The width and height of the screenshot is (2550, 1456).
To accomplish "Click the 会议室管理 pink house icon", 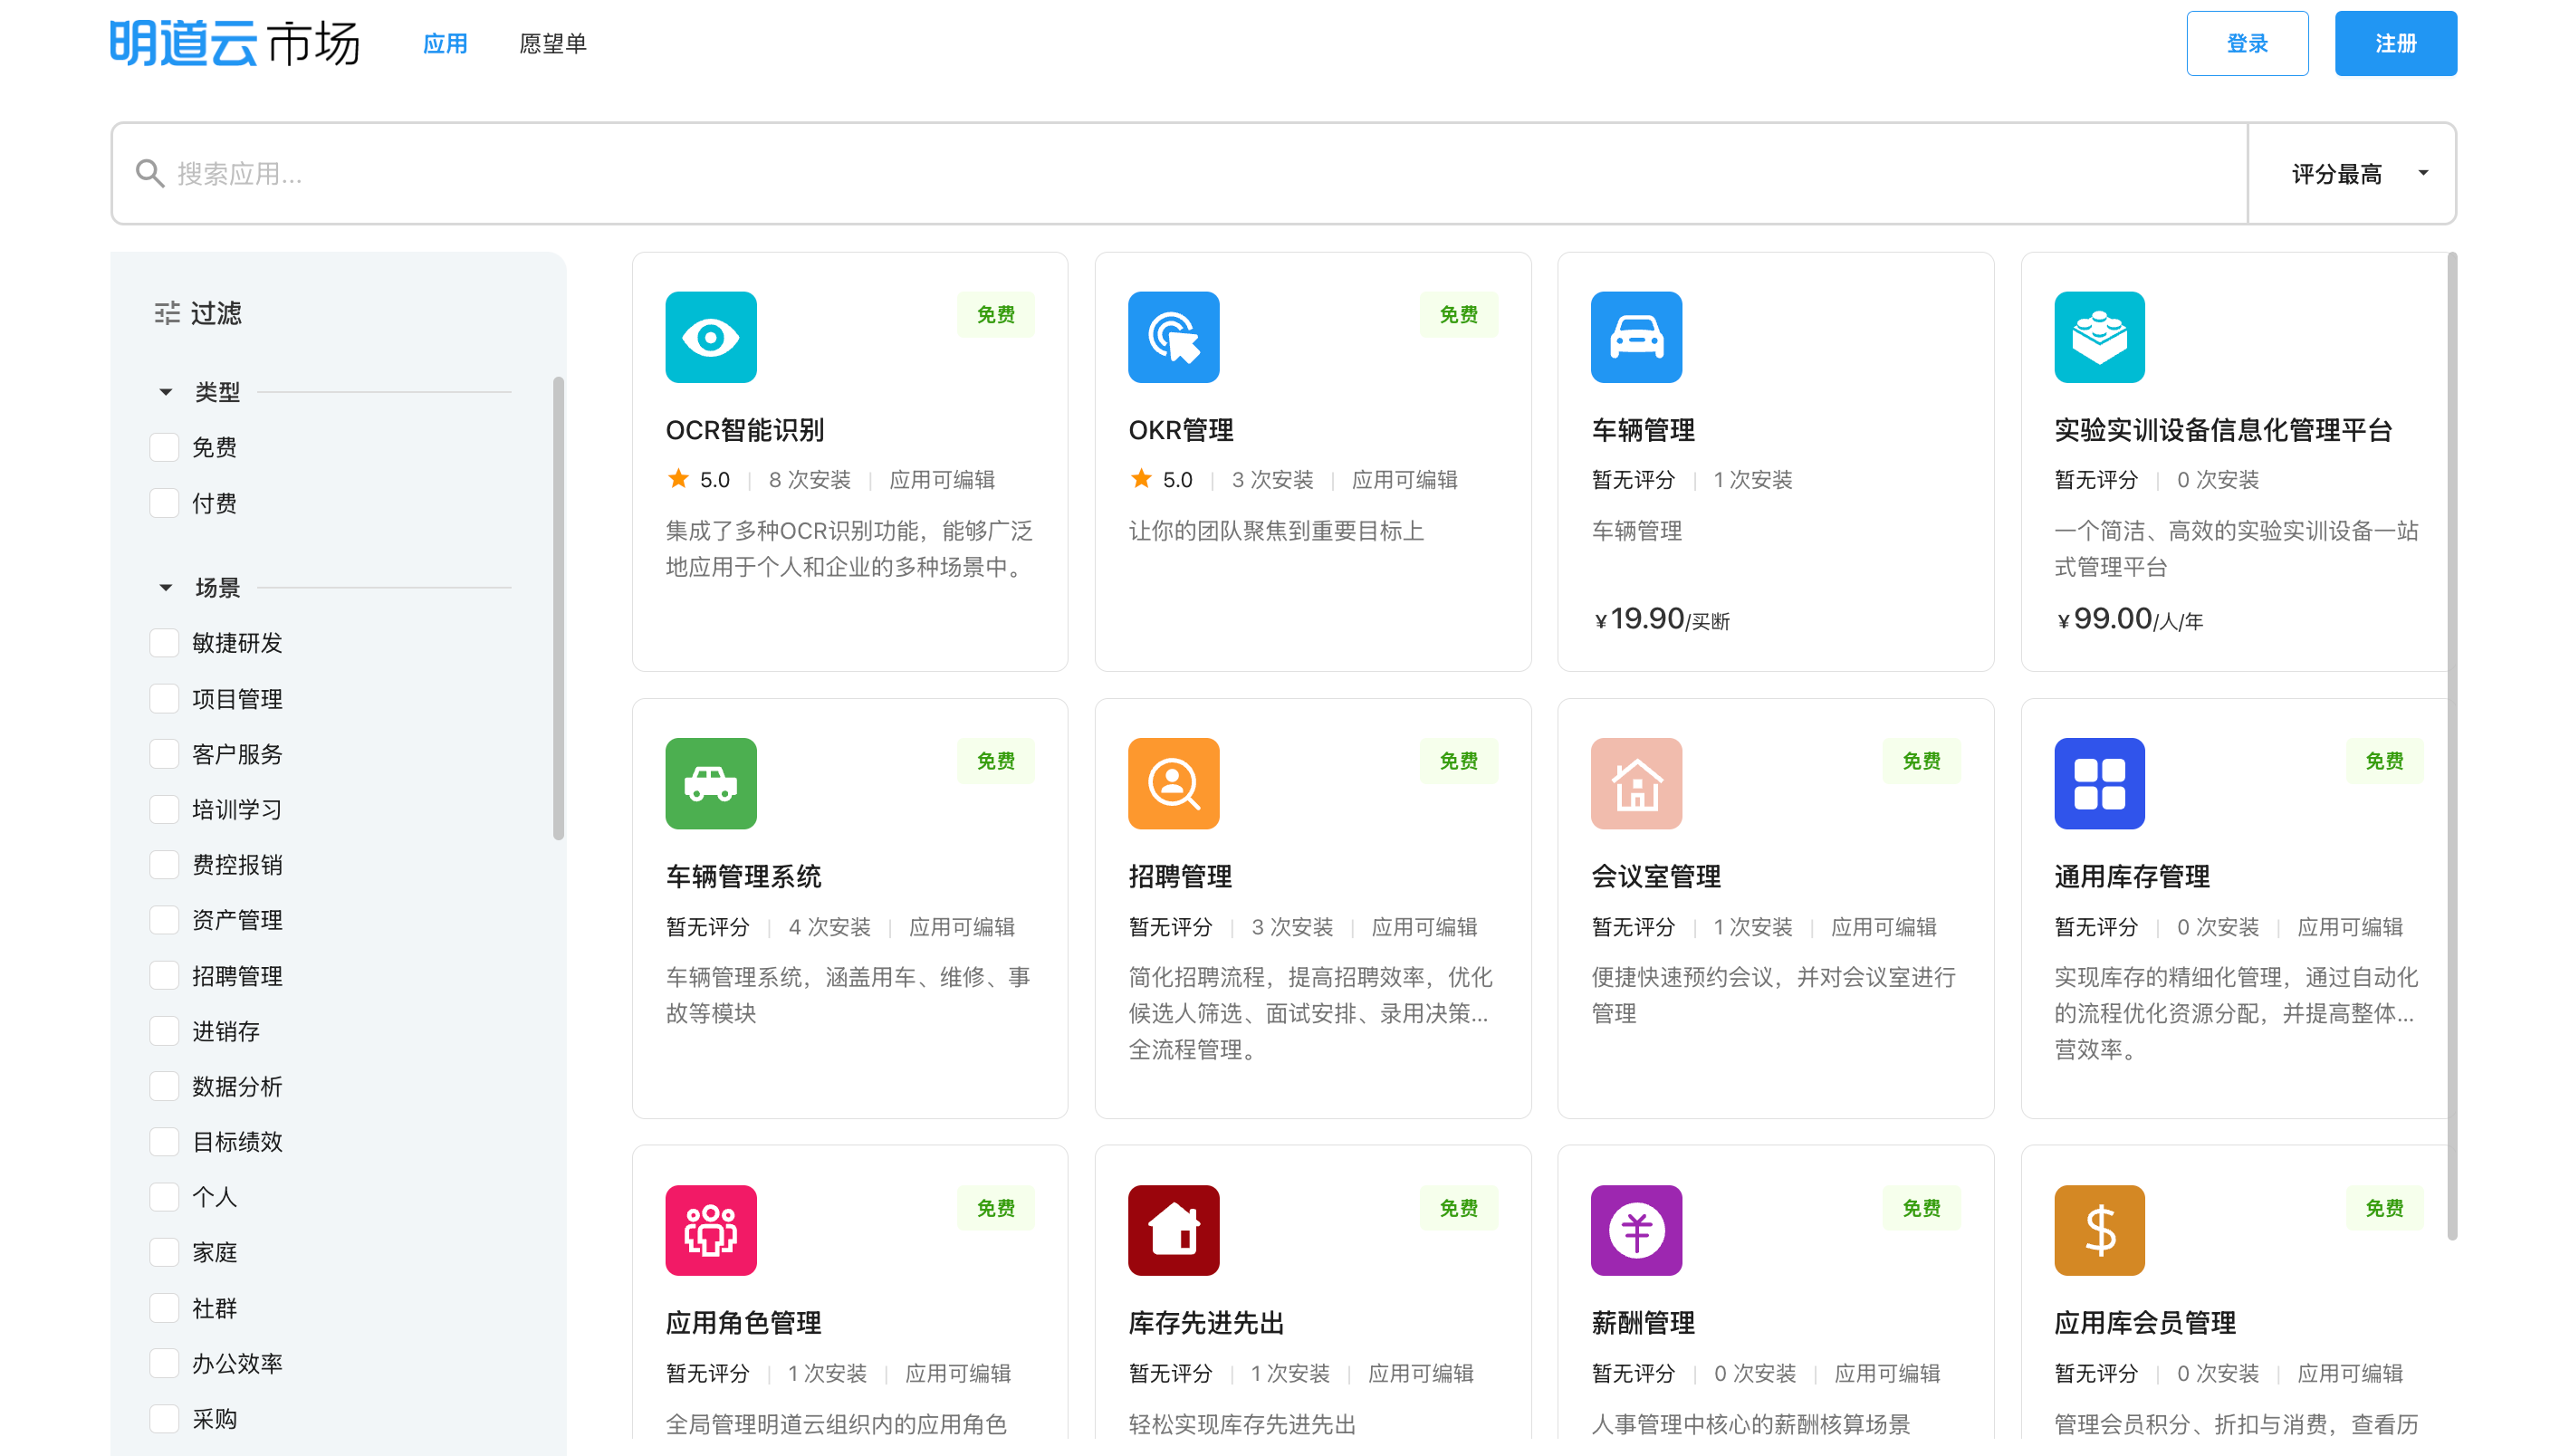I will (1636, 783).
